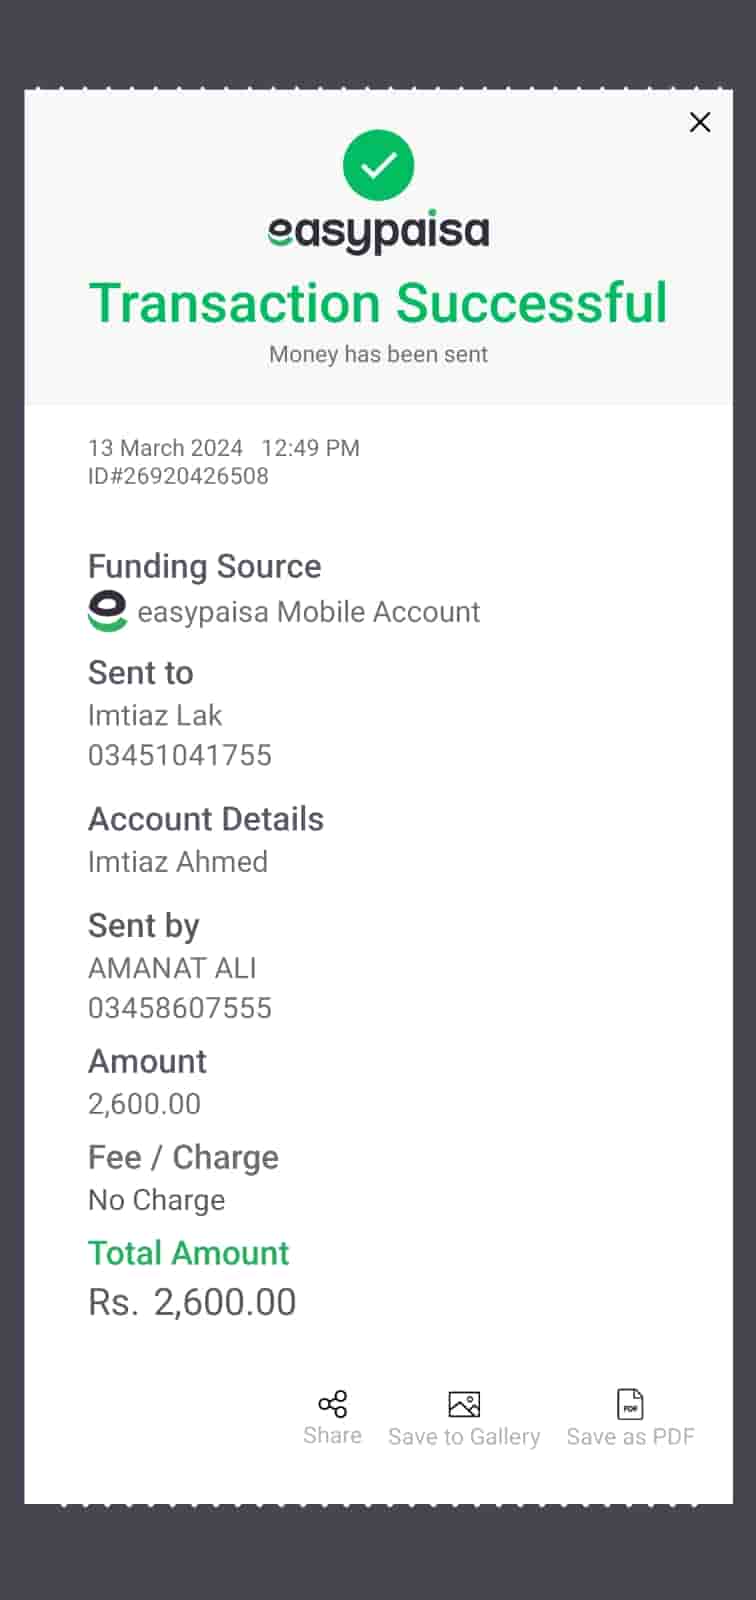Click the recipient name Imtiaz Lak
Image resolution: width=756 pixels, height=1600 pixels.
point(155,715)
